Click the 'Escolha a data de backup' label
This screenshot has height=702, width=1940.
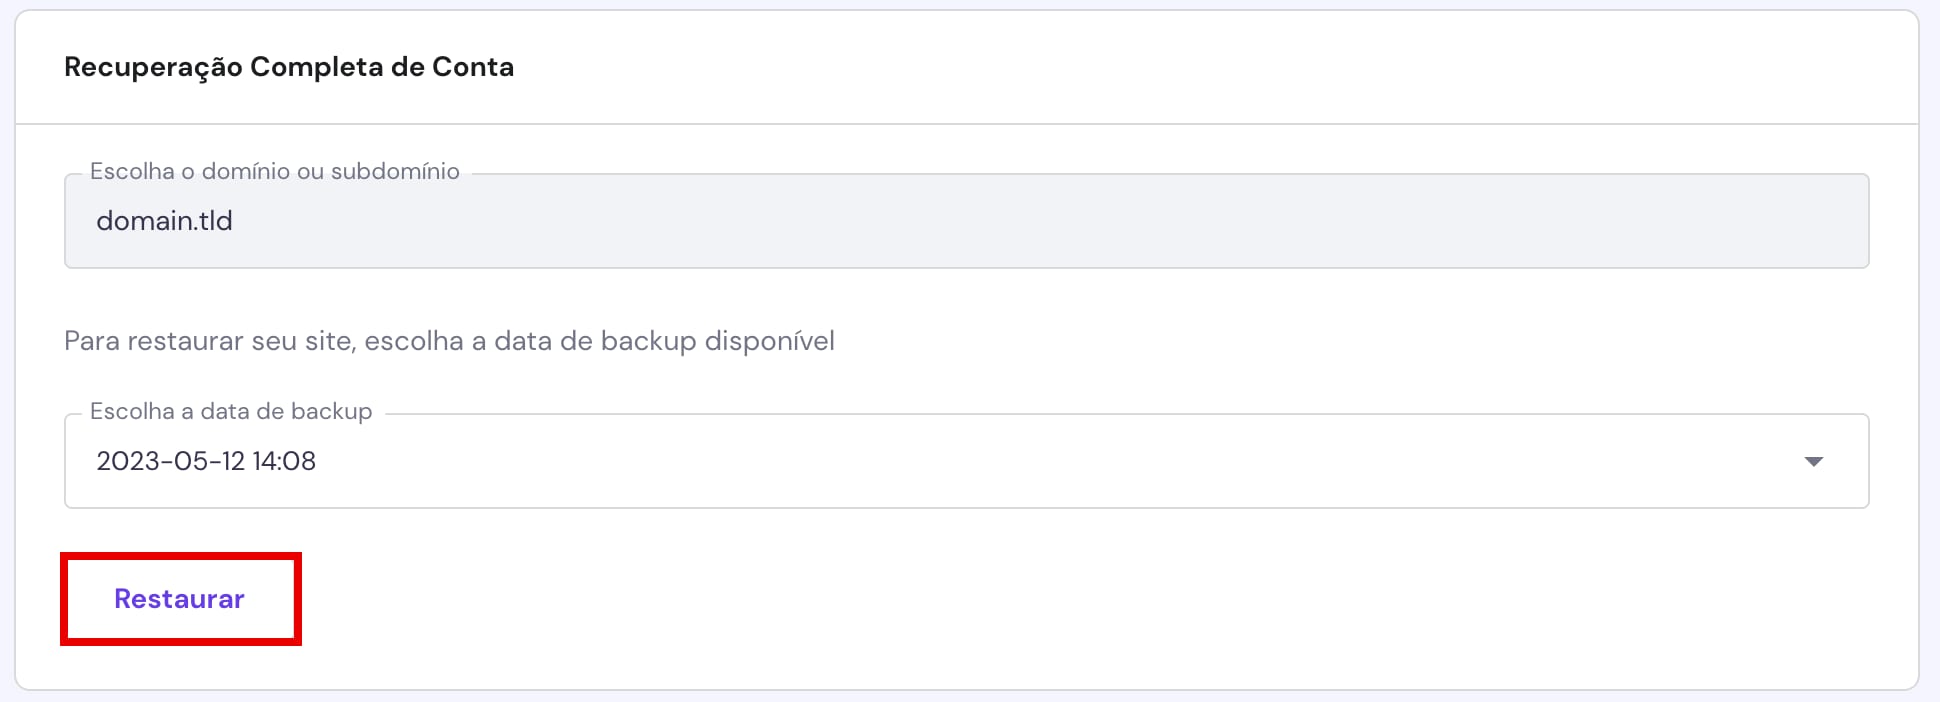[x=231, y=410]
